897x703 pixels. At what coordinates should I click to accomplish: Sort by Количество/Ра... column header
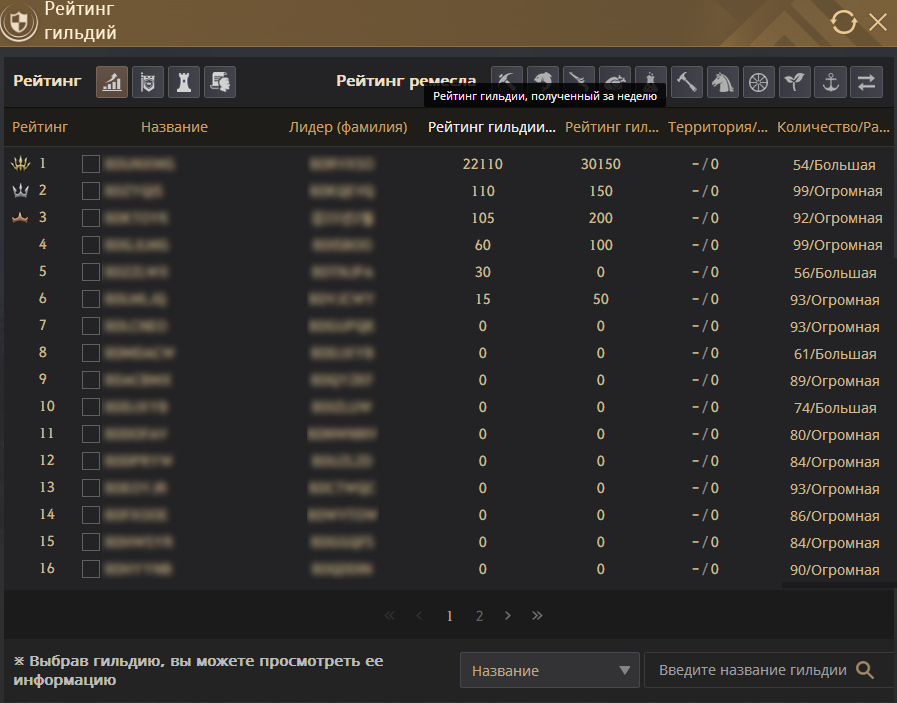tap(833, 127)
